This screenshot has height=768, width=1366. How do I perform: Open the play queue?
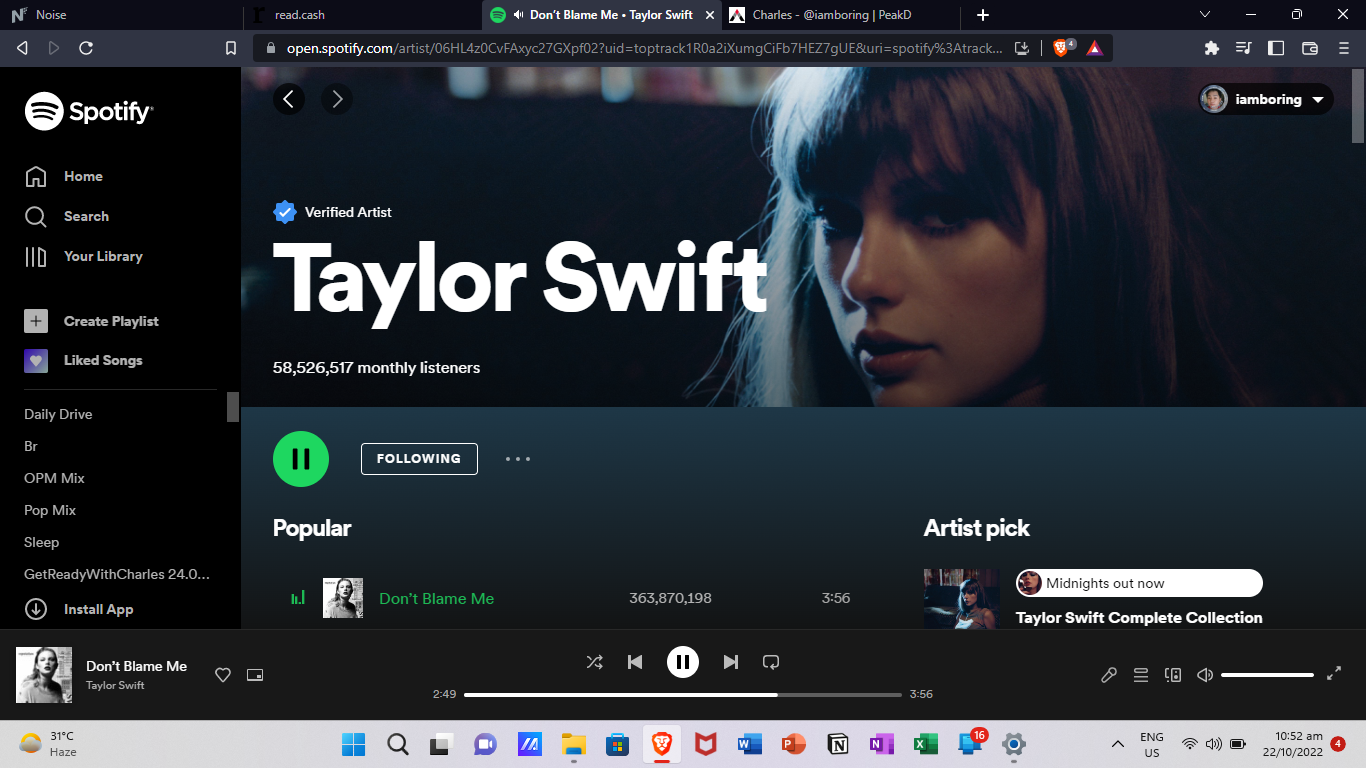point(1141,675)
